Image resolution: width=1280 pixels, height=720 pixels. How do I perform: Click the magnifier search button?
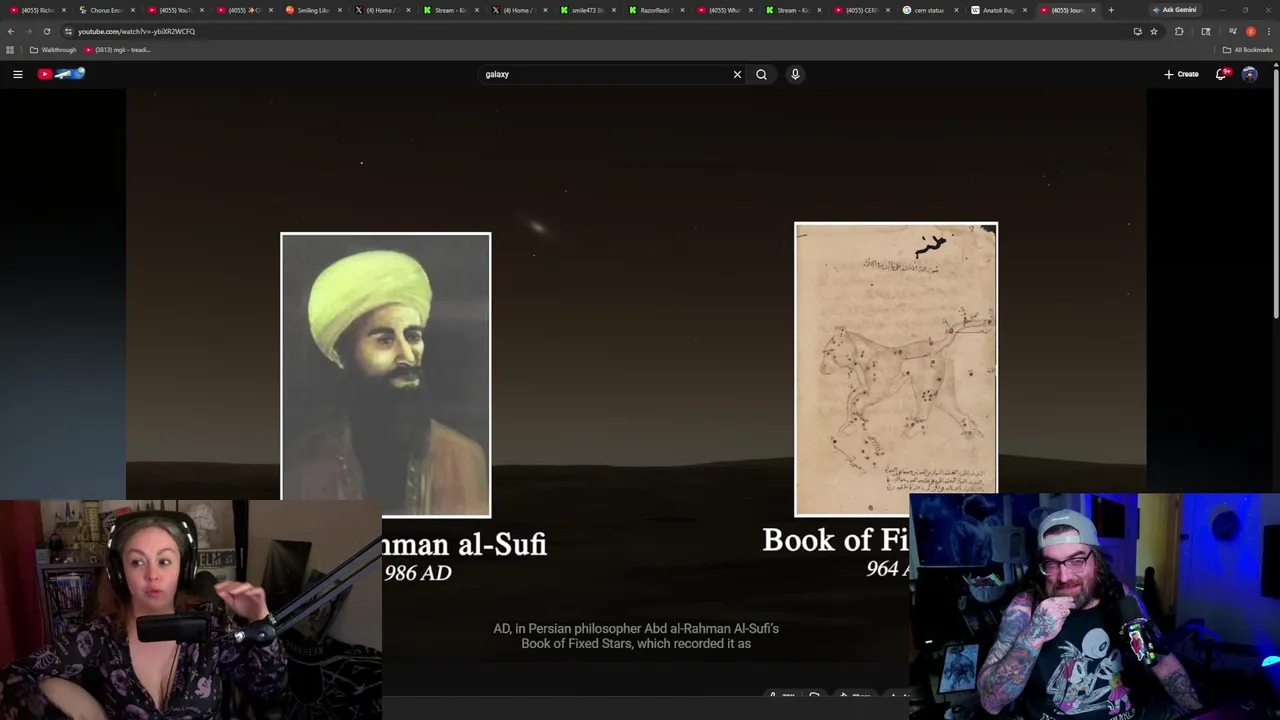coord(762,74)
